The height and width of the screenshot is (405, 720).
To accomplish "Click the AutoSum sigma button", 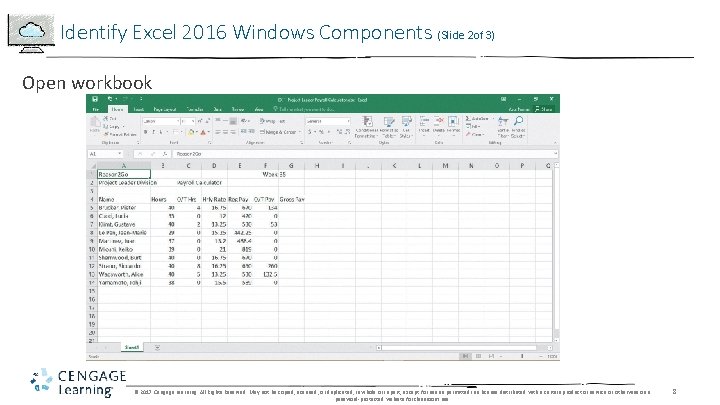I will (x=478, y=118).
